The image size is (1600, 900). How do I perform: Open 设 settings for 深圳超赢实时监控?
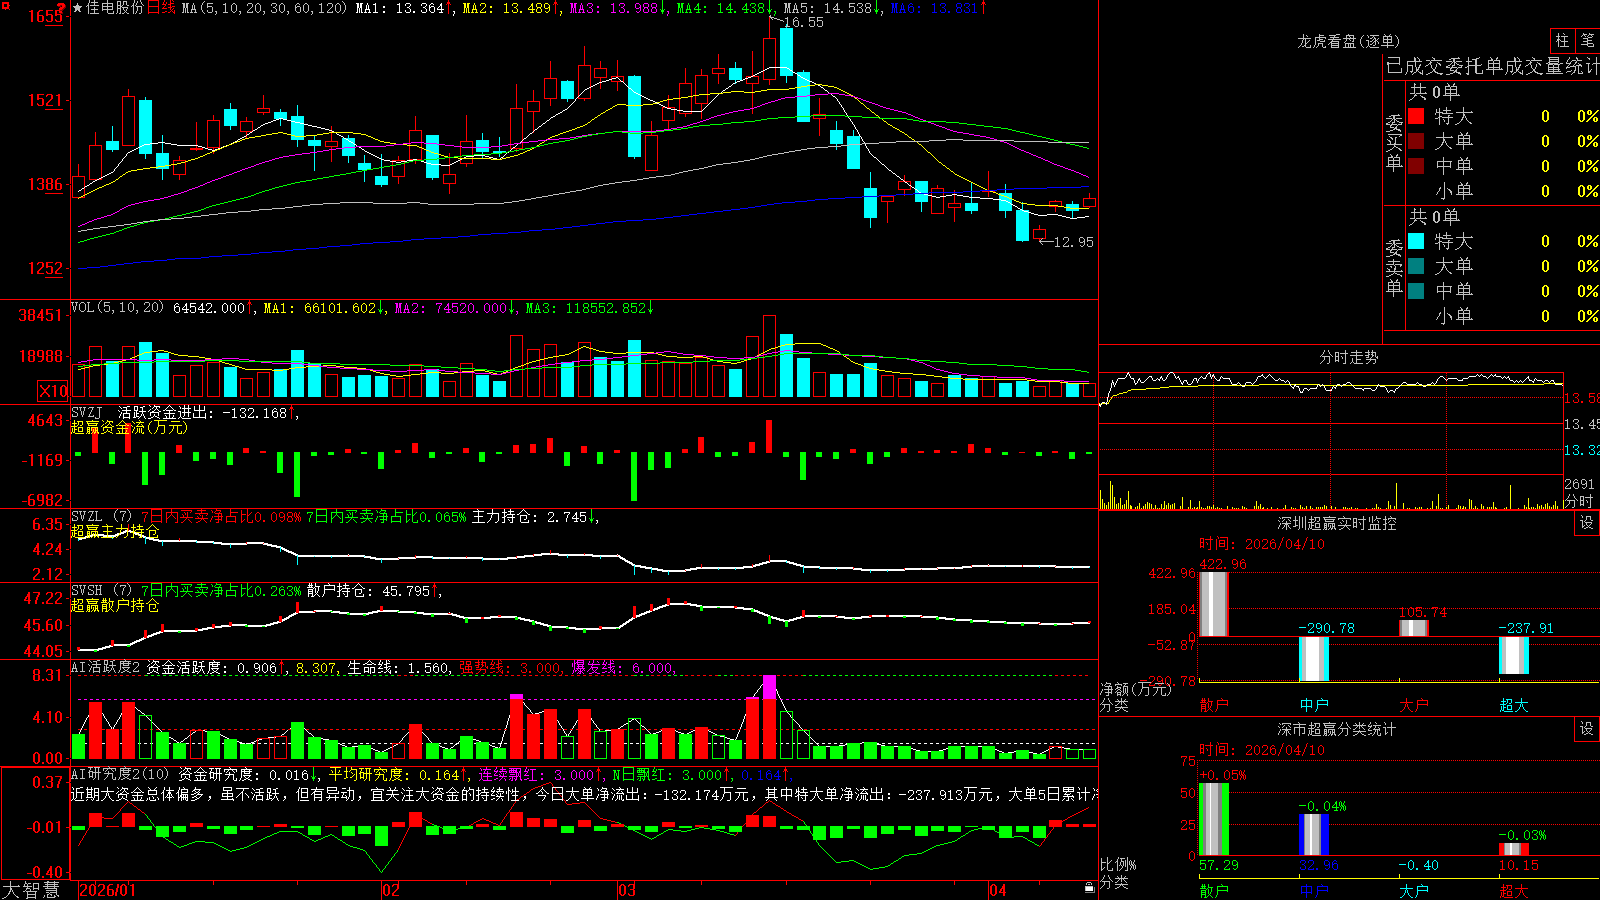coord(1587,523)
